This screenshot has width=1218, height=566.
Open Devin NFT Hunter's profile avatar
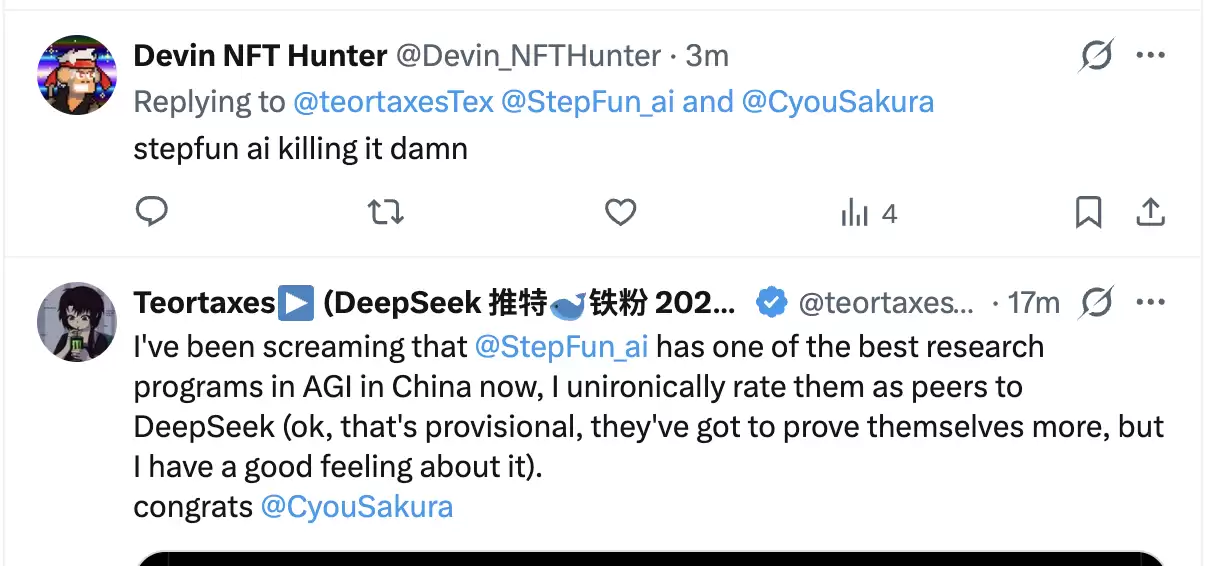[x=77, y=74]
